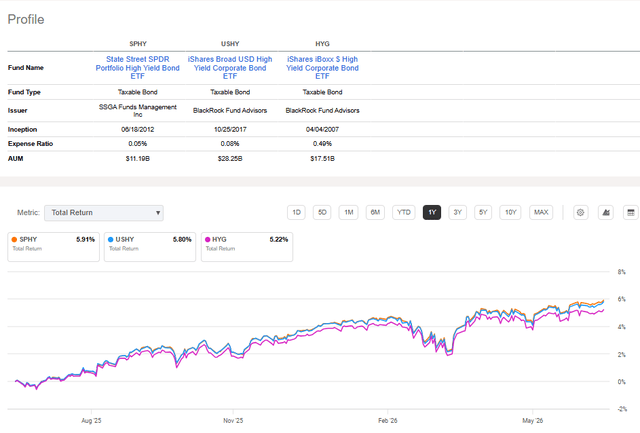Screen dimensions: 640x433
Task: Choose the 1M chart period
Action: coord(349,212)
